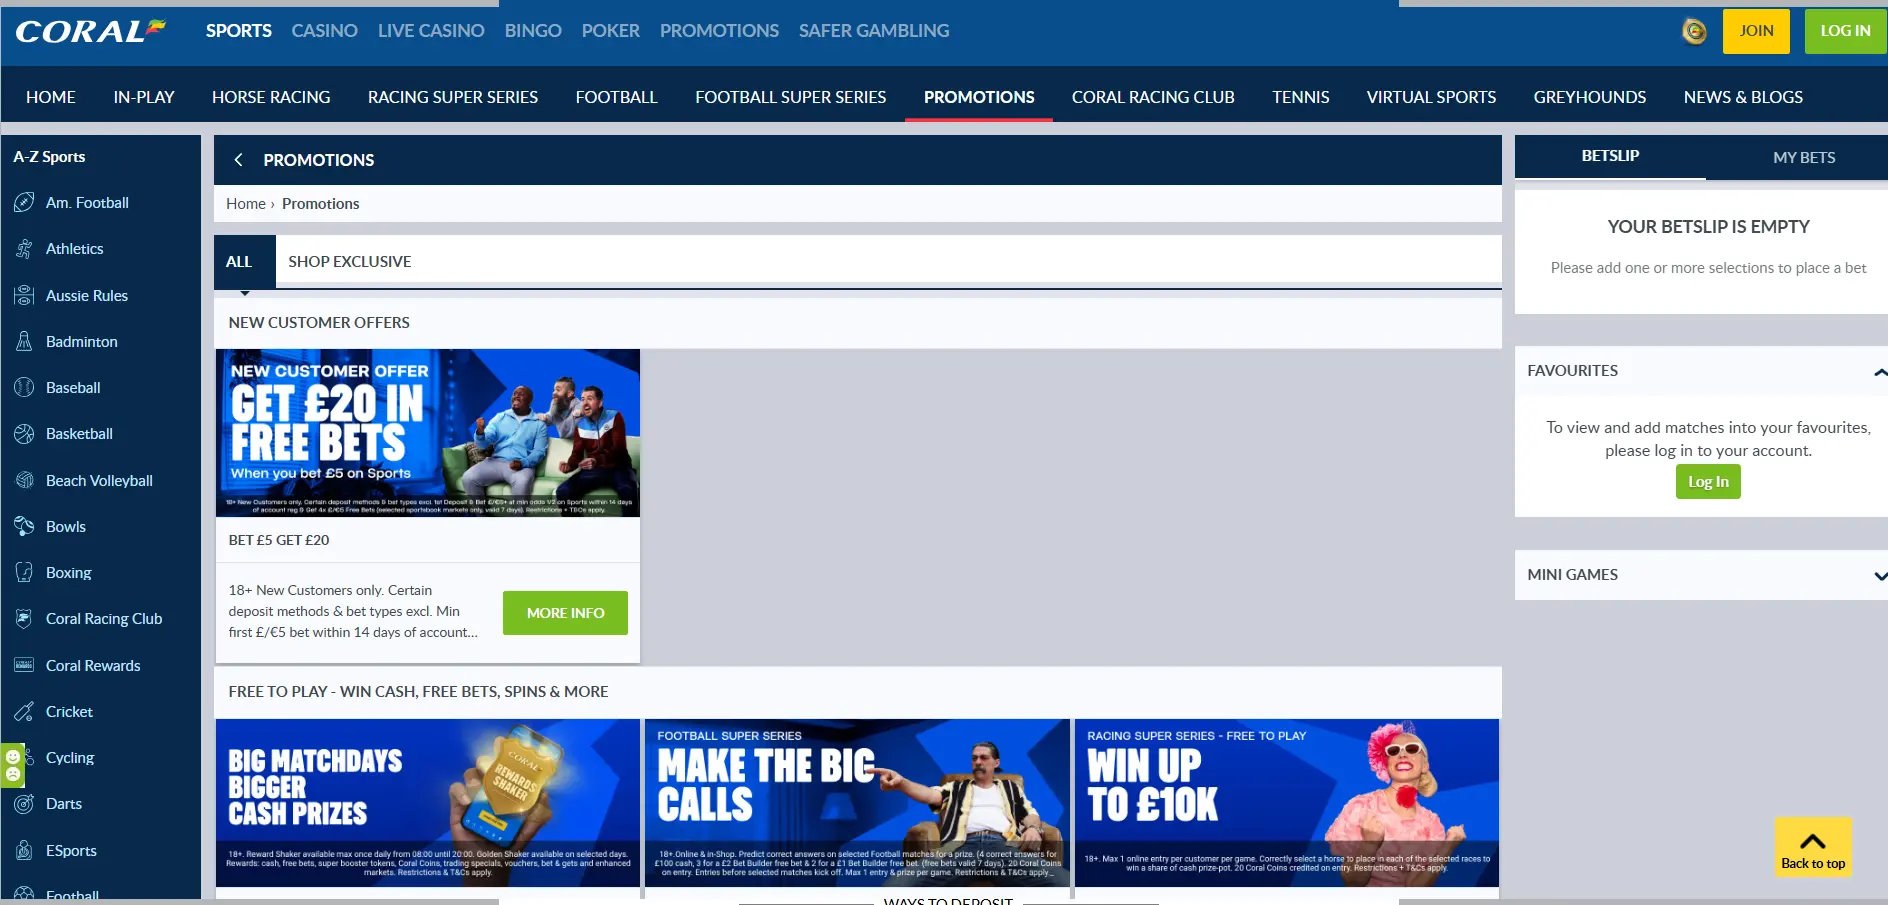Click the Baseball icon
1888x905 pixels.
click(x=24, y=388)
